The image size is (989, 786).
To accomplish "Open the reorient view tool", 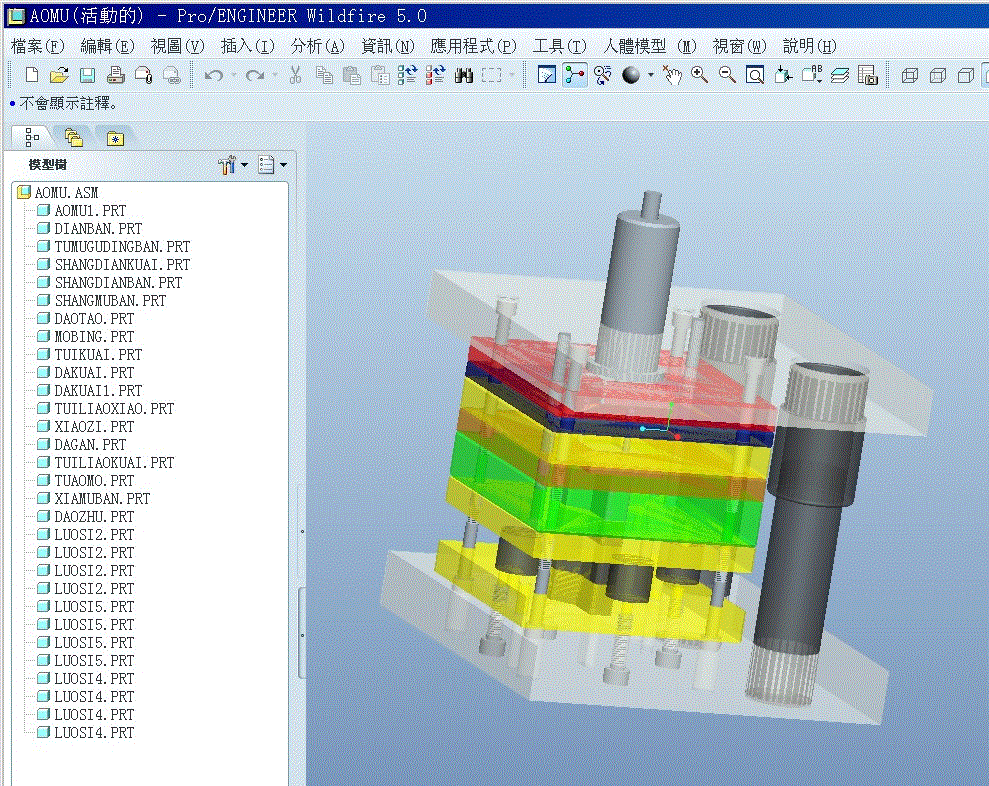I will [x=783, y=75].
